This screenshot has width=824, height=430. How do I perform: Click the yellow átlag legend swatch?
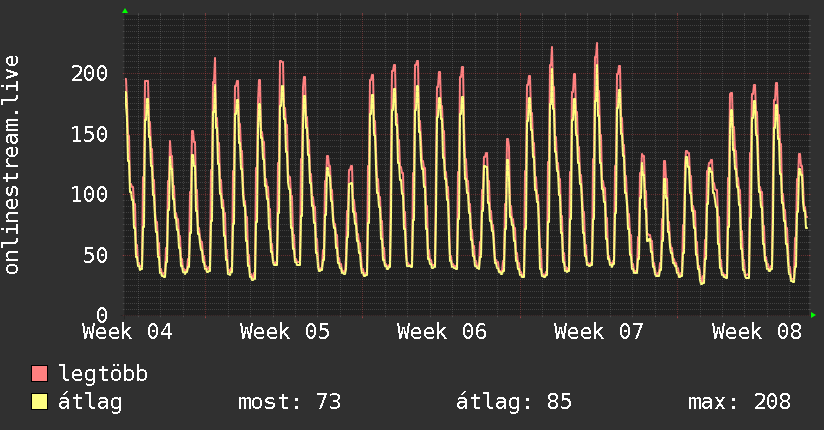(x=39, y=401)
